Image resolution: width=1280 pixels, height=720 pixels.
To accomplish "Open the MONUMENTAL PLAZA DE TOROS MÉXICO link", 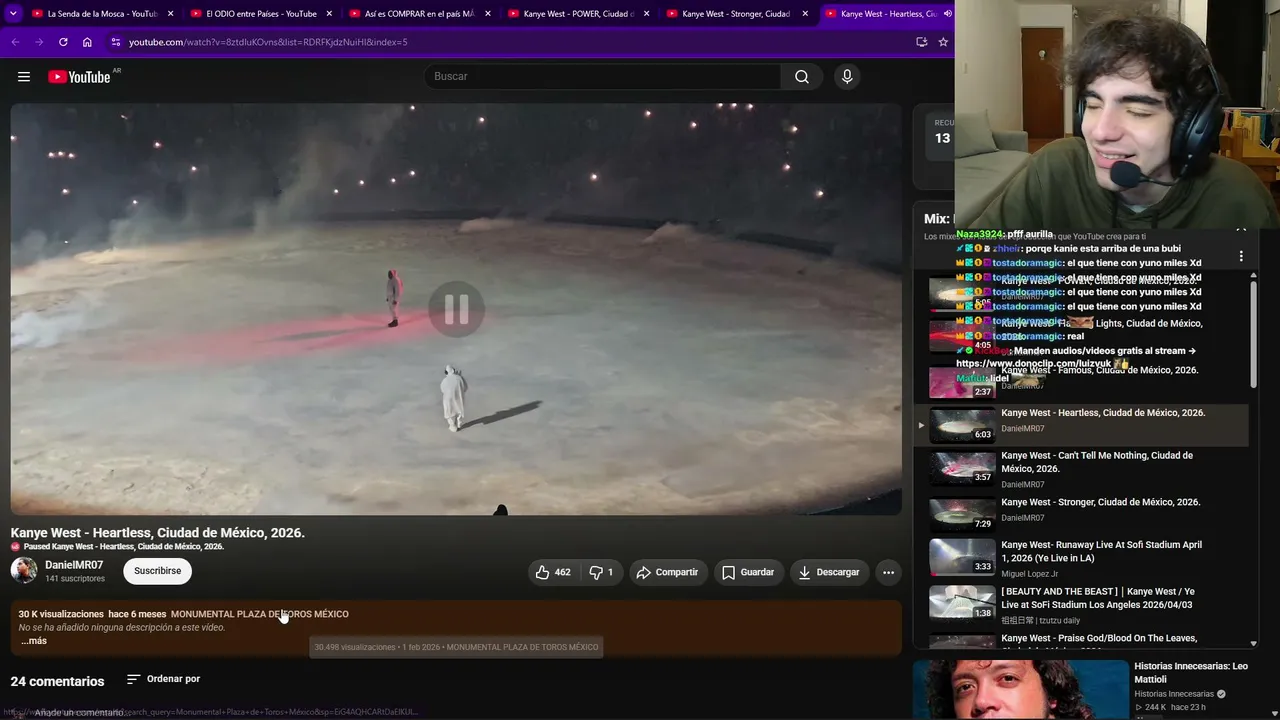I will coord(260,614).
